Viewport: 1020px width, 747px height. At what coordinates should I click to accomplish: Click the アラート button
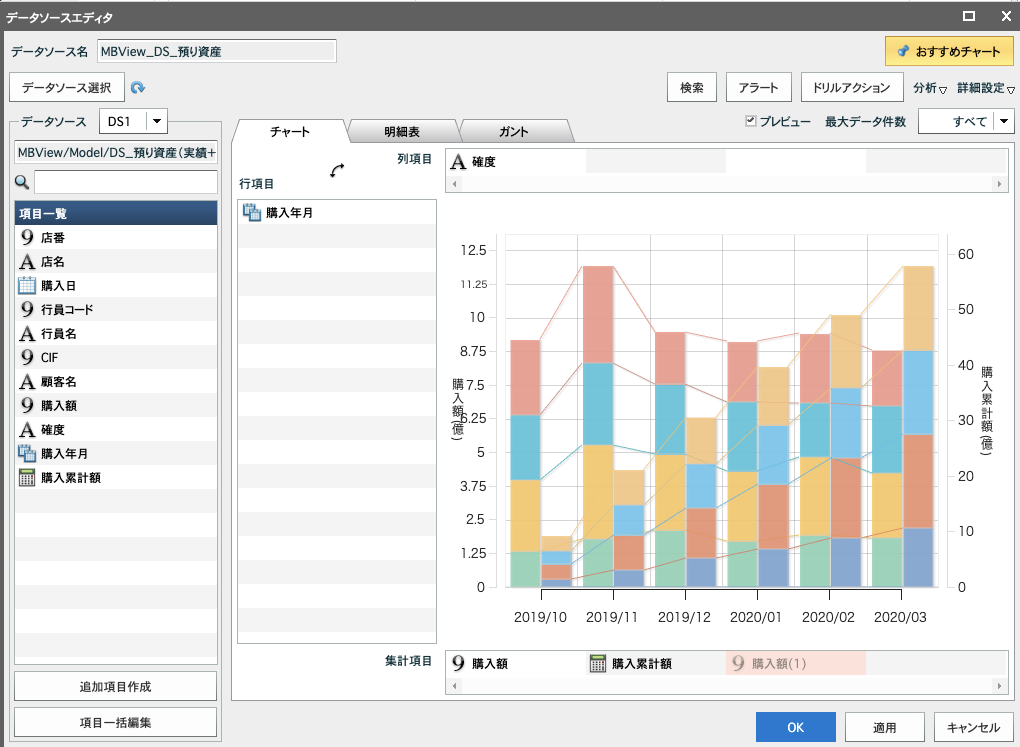(758, 87)
